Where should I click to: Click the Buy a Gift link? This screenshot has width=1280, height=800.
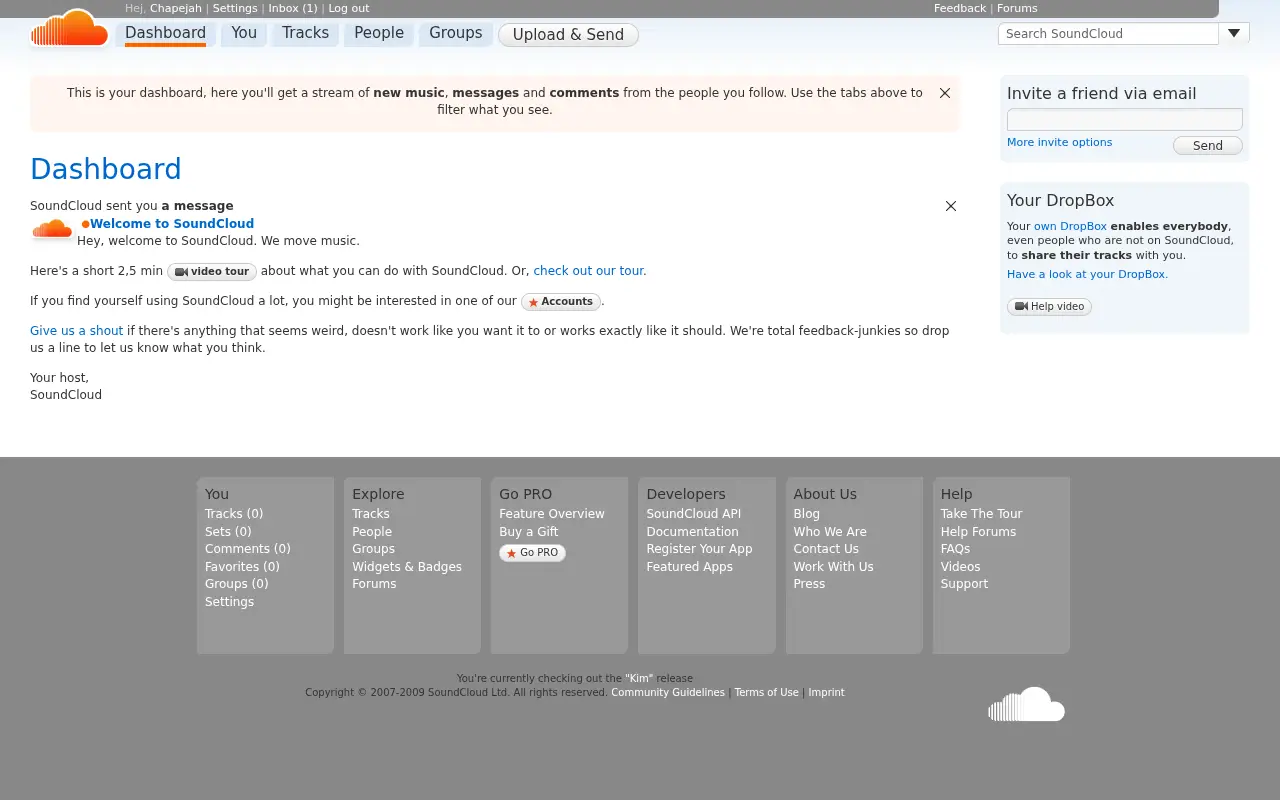point(529,532)
